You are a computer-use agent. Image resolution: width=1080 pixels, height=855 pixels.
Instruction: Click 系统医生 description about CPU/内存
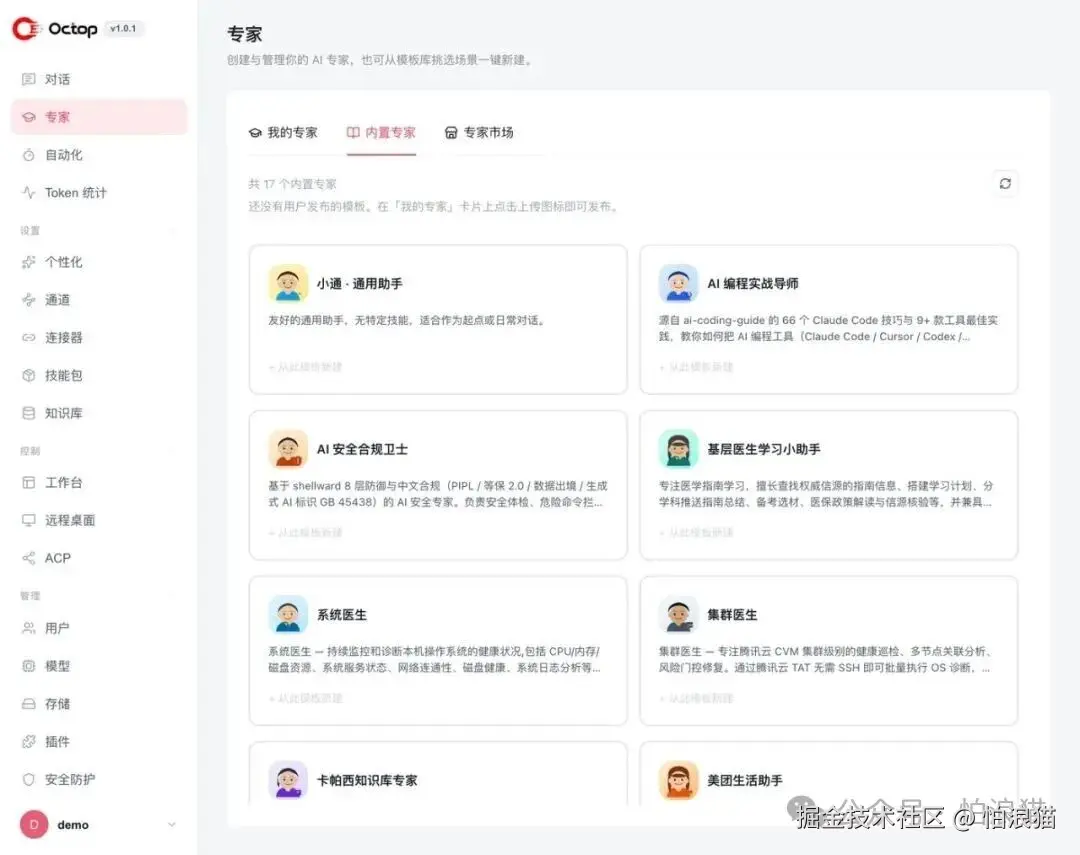click(435, 659)
